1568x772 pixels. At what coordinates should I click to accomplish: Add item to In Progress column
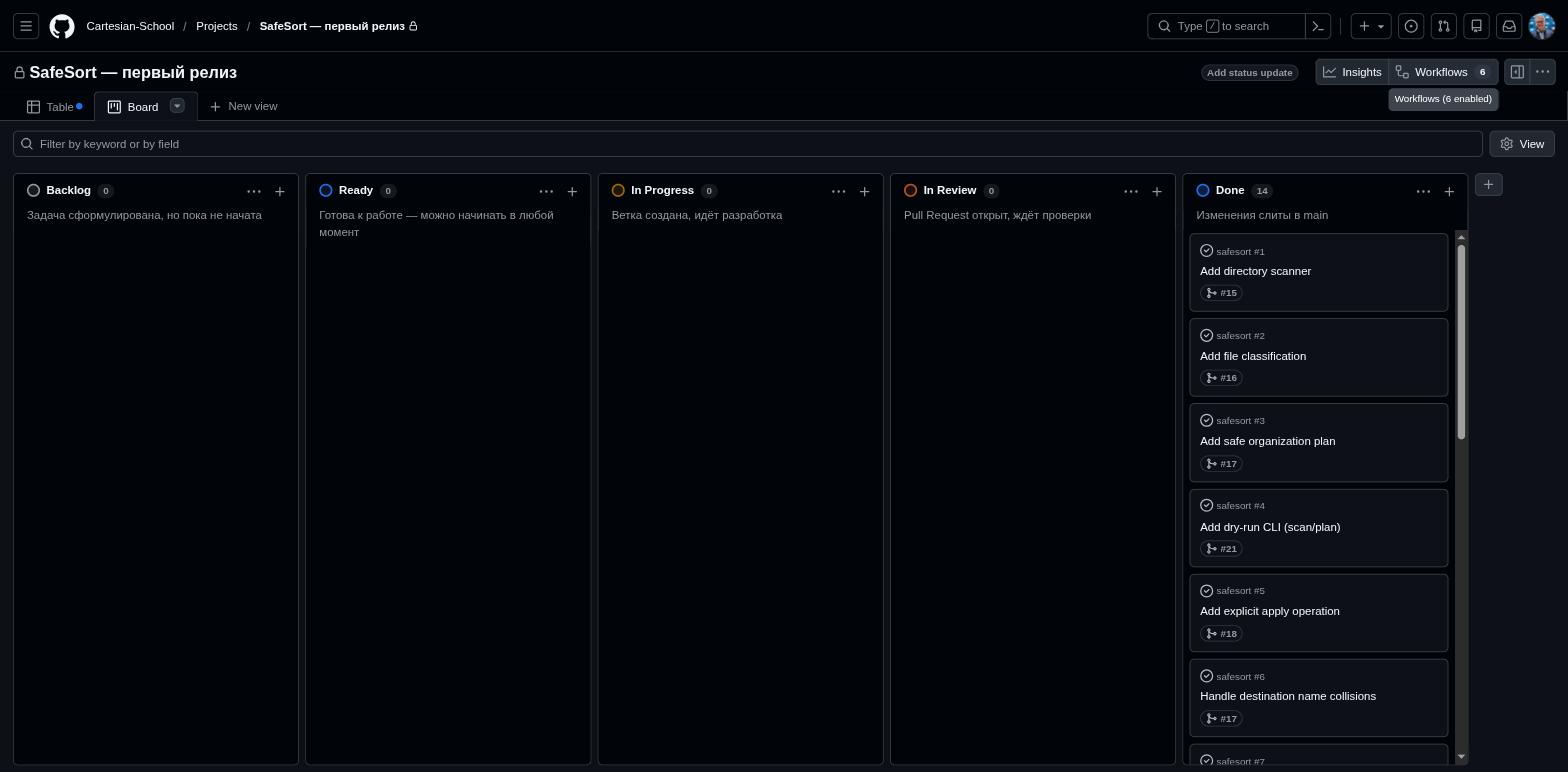864,191
